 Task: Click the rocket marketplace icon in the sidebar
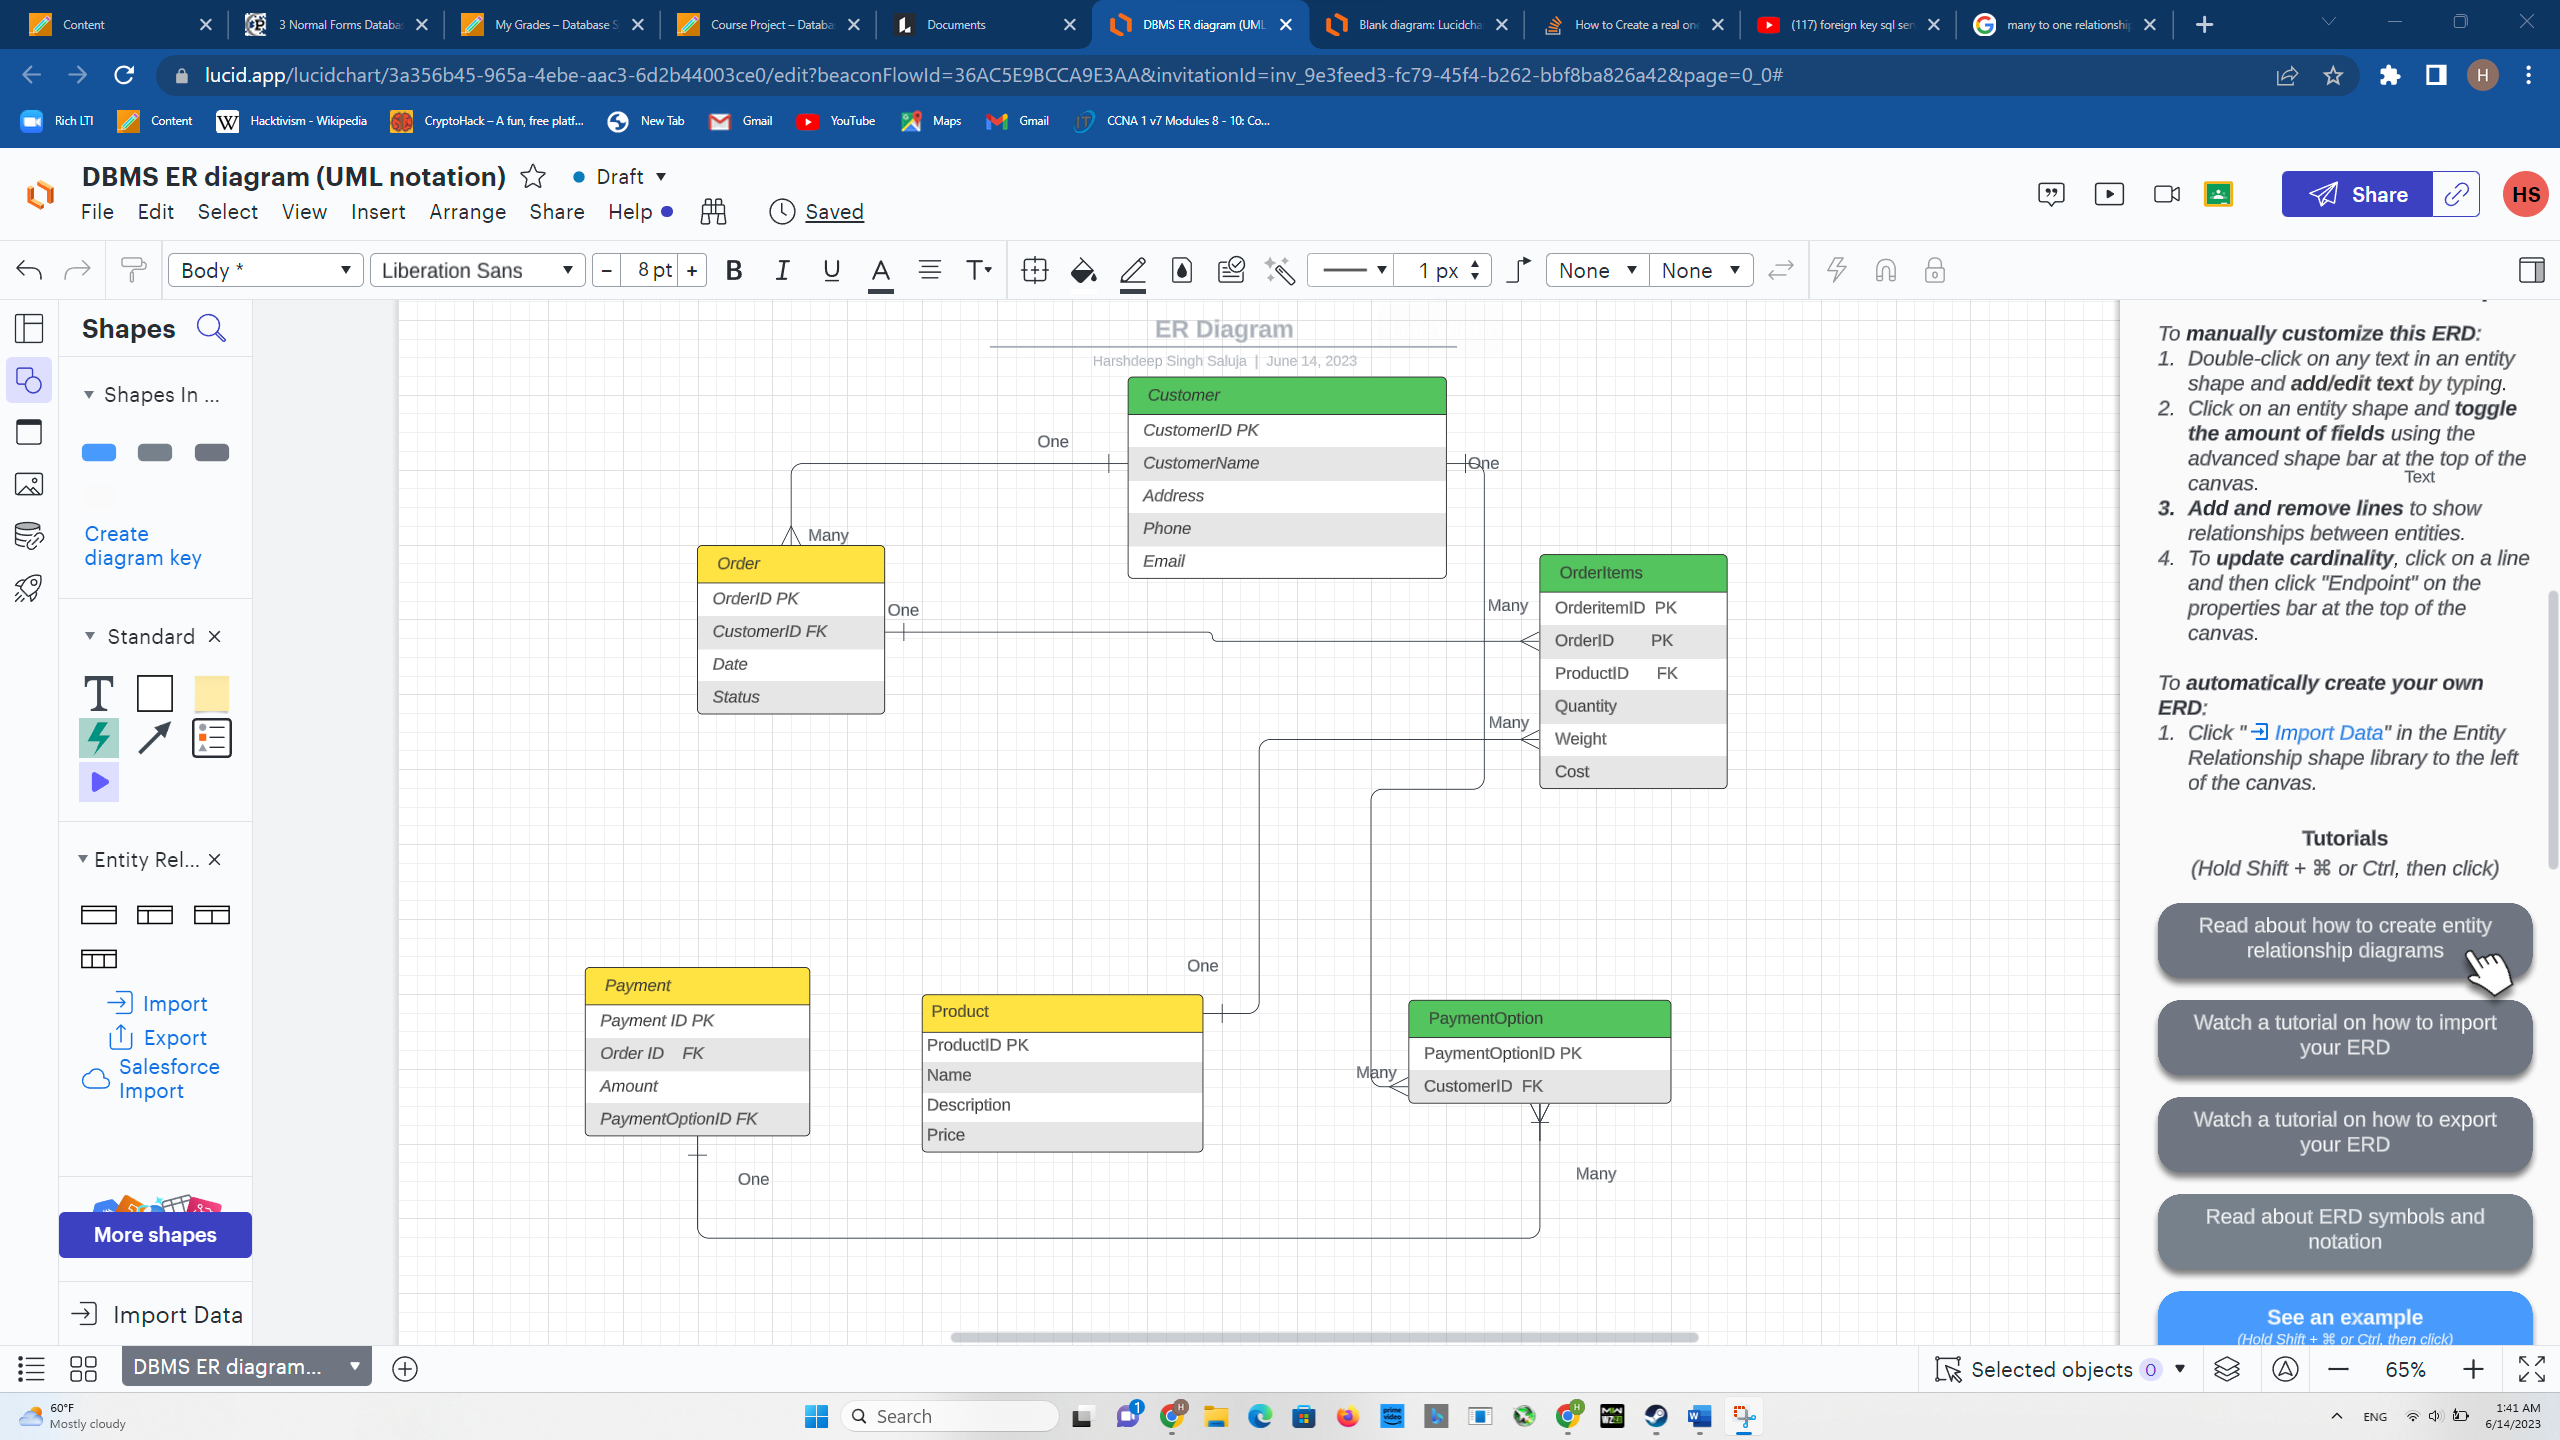coord(29,588)
